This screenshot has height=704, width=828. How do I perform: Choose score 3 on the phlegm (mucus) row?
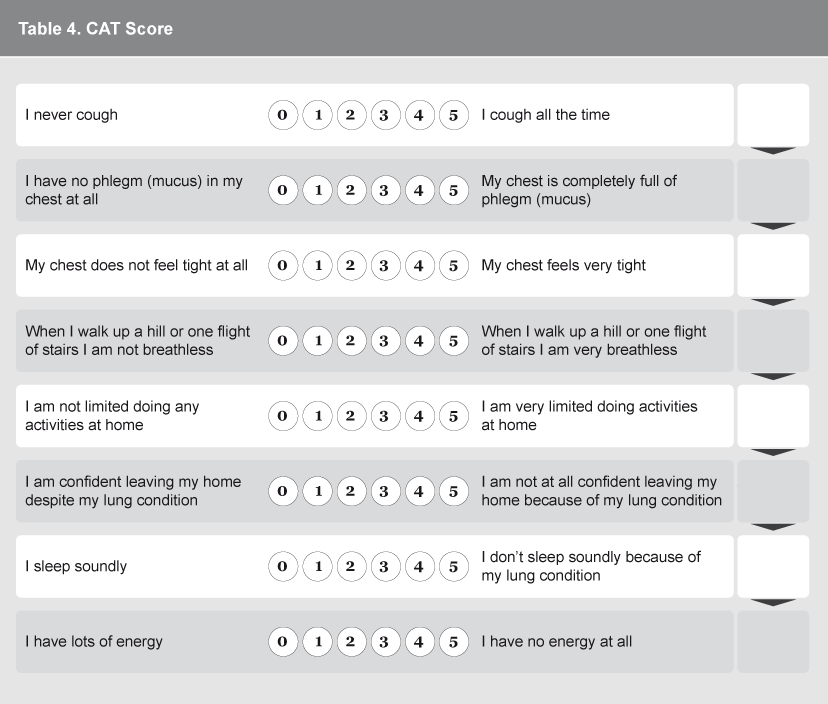pyautogui.click(x=385, y=190)
